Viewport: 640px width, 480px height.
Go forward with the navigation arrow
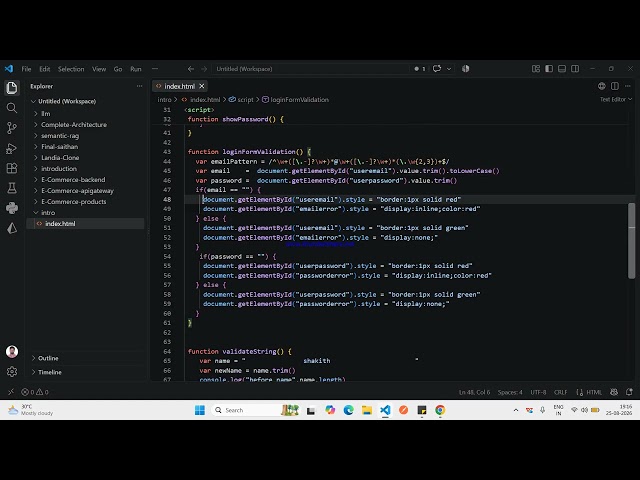coord(204,69)
